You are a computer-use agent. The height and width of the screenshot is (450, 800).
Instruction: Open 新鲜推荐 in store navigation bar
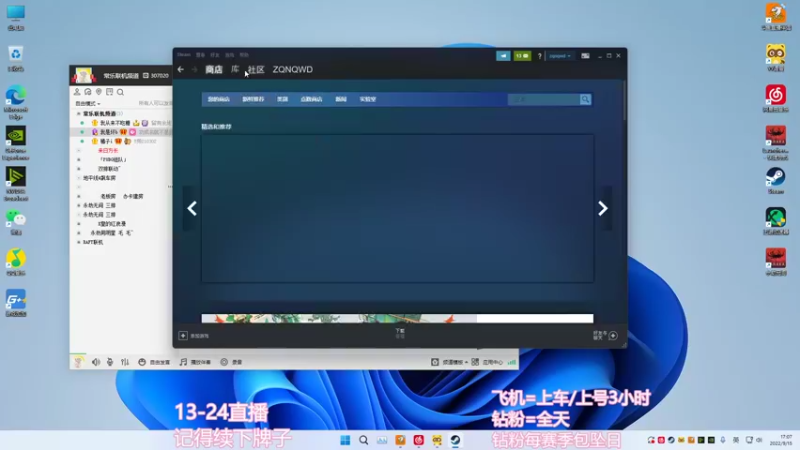pos(253,99)
